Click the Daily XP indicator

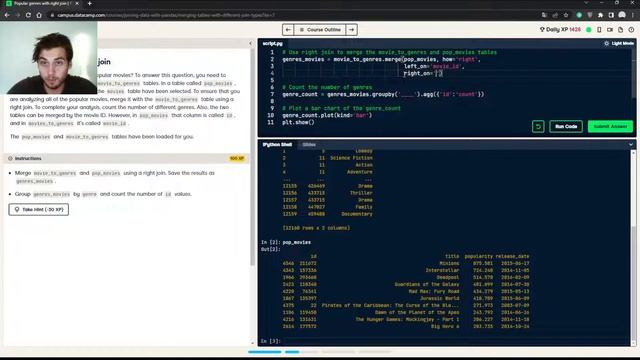coord(560,30)
